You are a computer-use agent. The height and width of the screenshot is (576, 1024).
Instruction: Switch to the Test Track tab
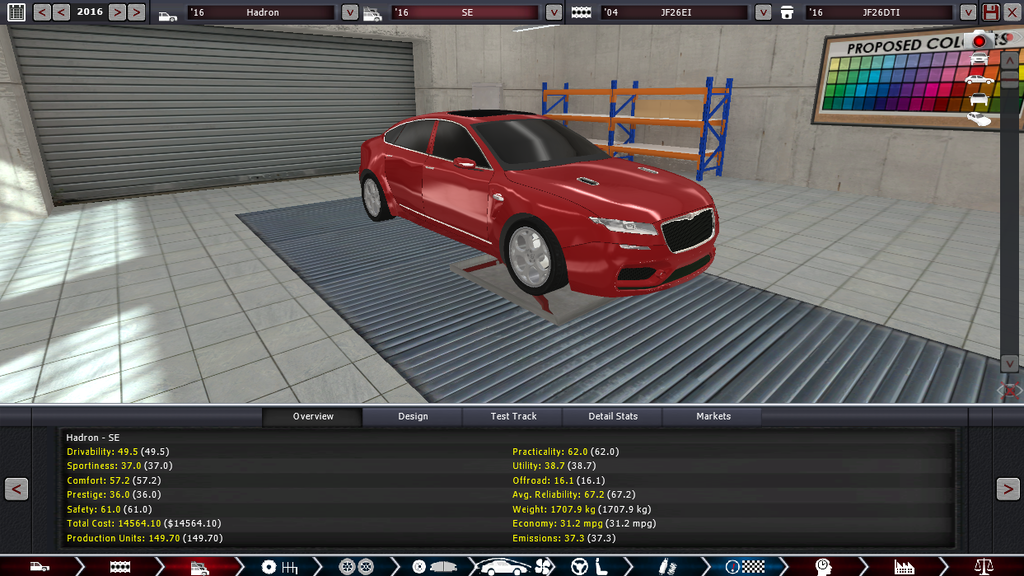click(513, 416)
